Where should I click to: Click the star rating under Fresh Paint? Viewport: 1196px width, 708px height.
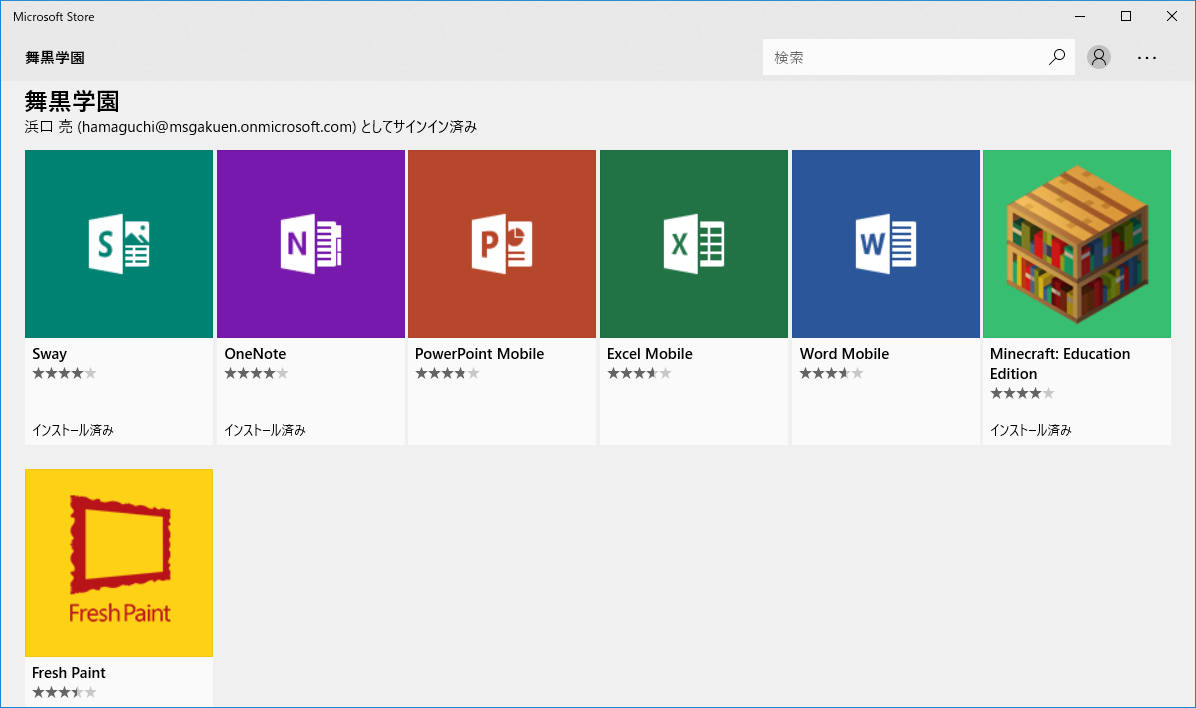[x=64, y=692]
